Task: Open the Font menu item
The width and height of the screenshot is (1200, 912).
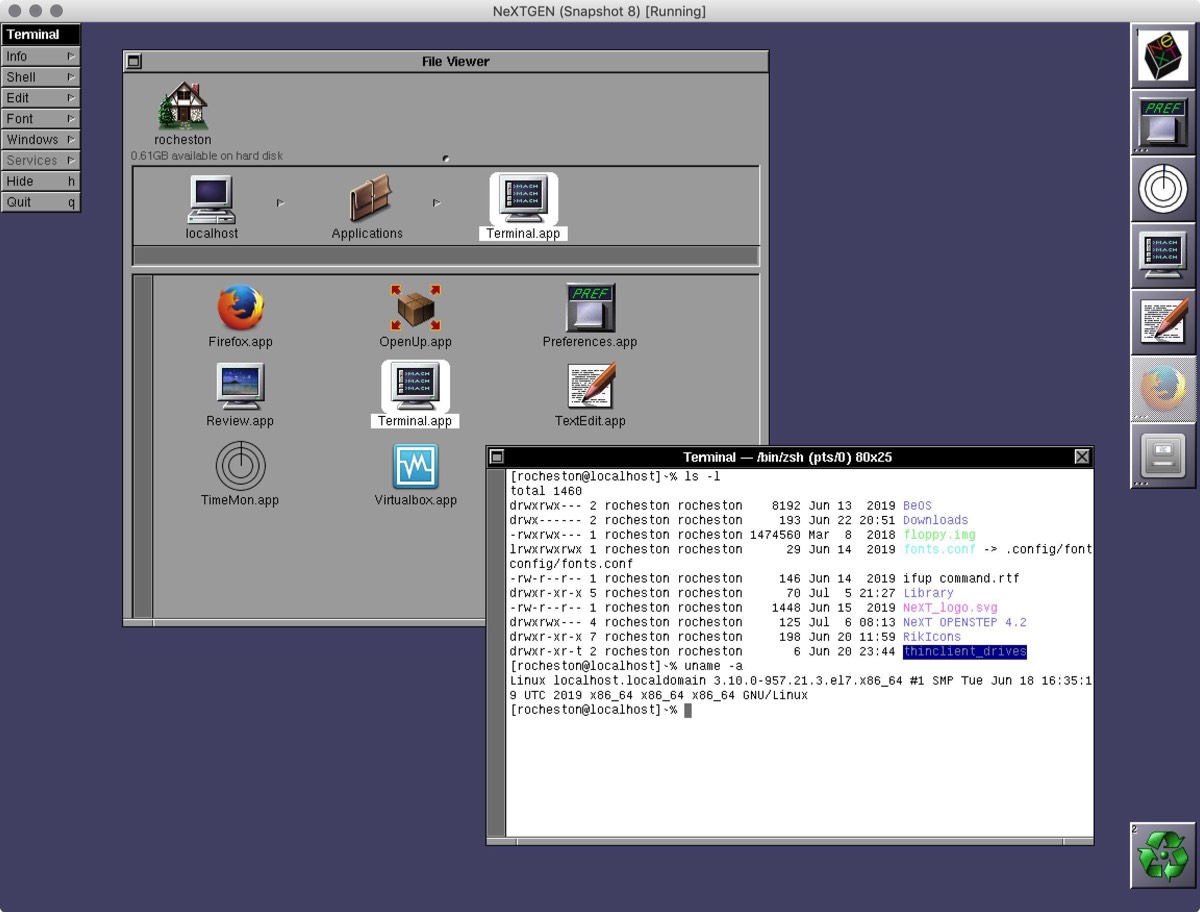Action: tap(40, 119)
